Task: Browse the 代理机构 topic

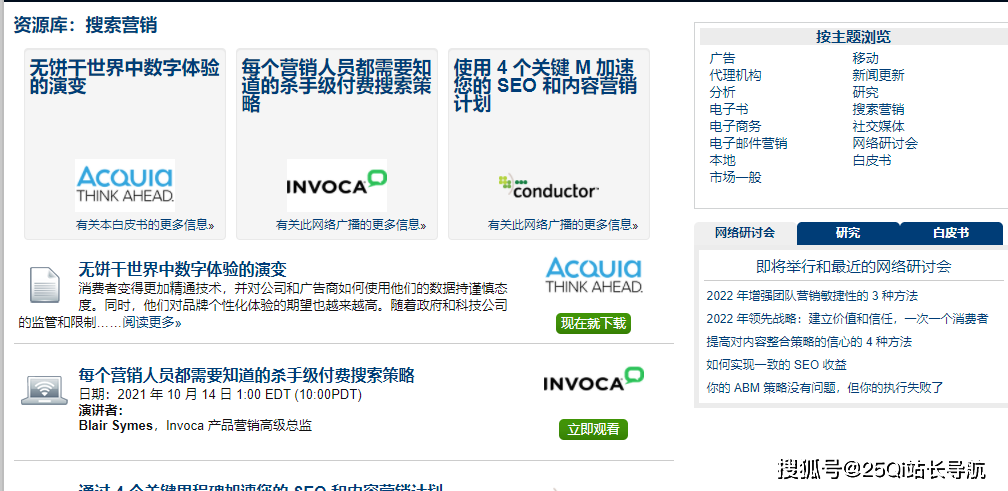Action: [x=735, y=75]
